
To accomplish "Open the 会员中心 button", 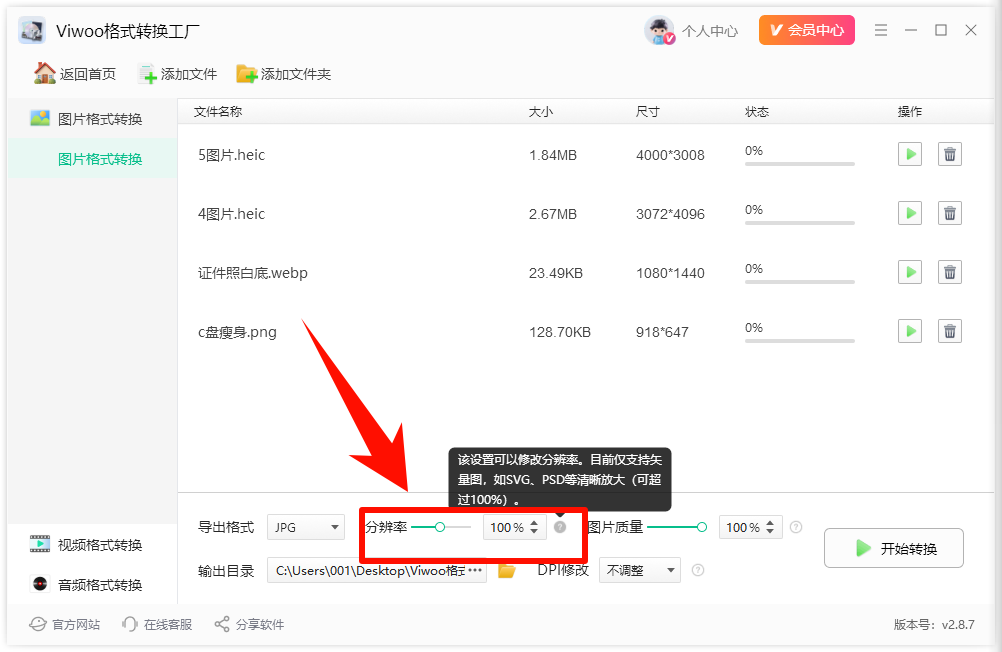I will [x=806, y=30].
